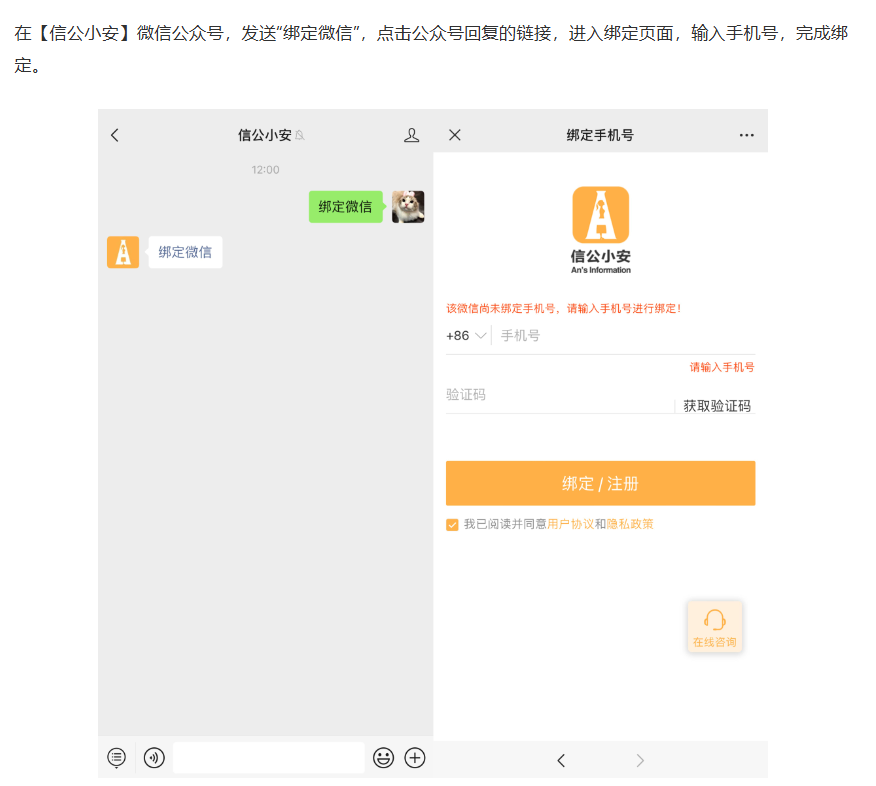Viewport: 876px width, 786px height.
Task: Open the emoji picker
Action: [x=383, y=758]
